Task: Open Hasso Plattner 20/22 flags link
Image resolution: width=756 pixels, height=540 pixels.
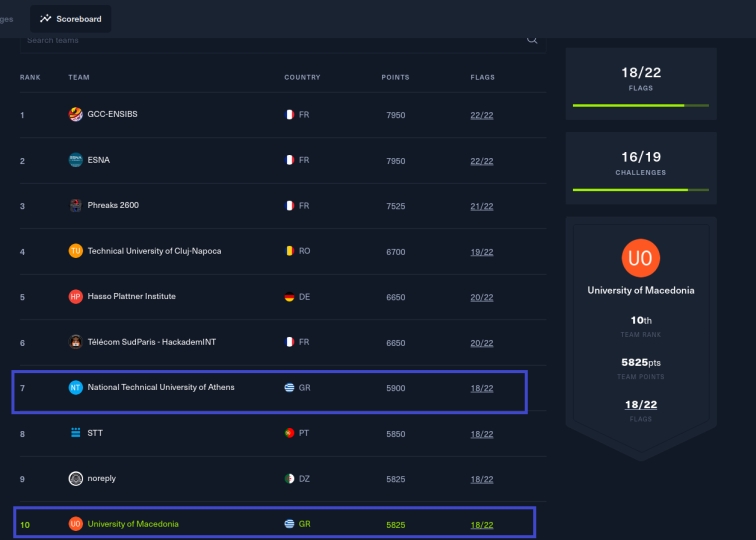Action: click(482, 297)
